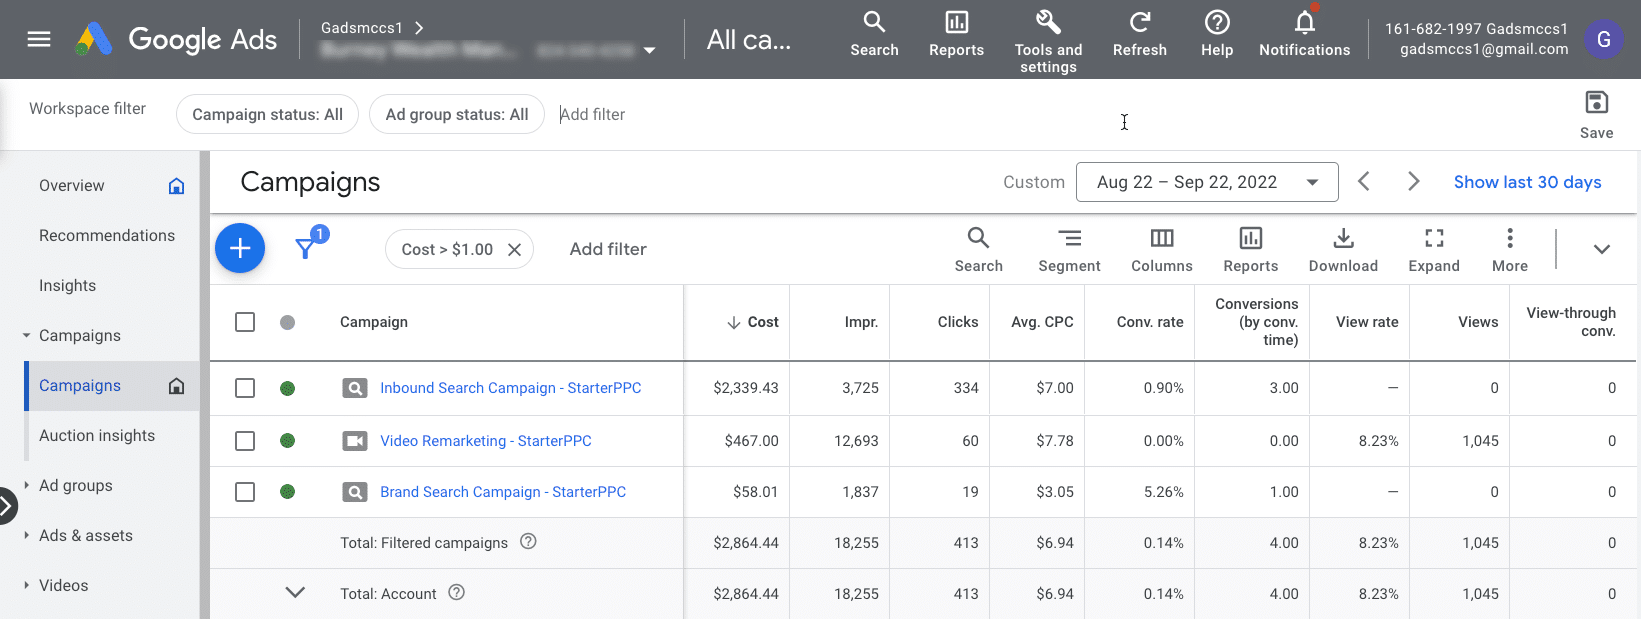Expand the table to full screen
This screenshot has height=619, width=1641.
(x=1434, y=250)
